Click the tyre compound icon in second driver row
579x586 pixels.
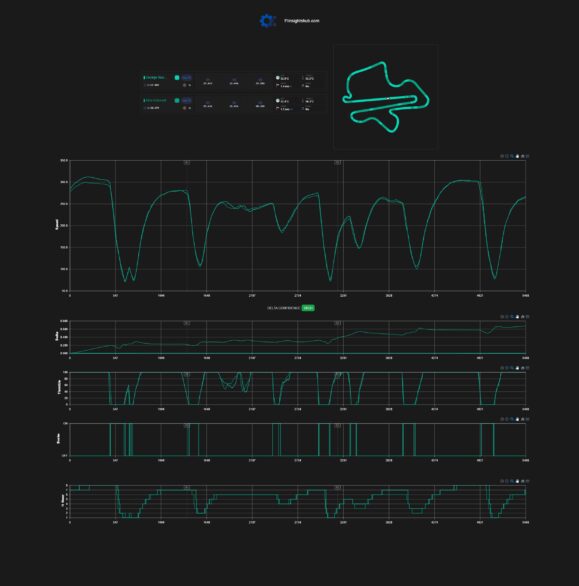click(184, 108)
